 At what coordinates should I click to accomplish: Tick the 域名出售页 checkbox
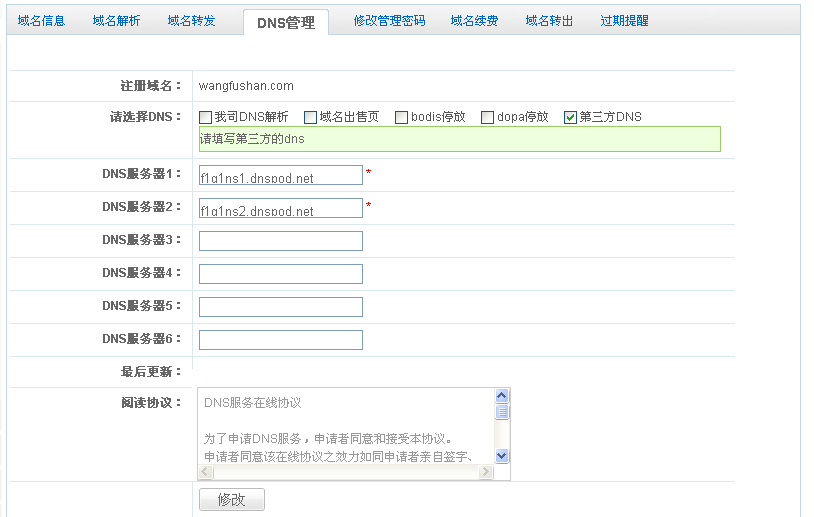[311, 117]
